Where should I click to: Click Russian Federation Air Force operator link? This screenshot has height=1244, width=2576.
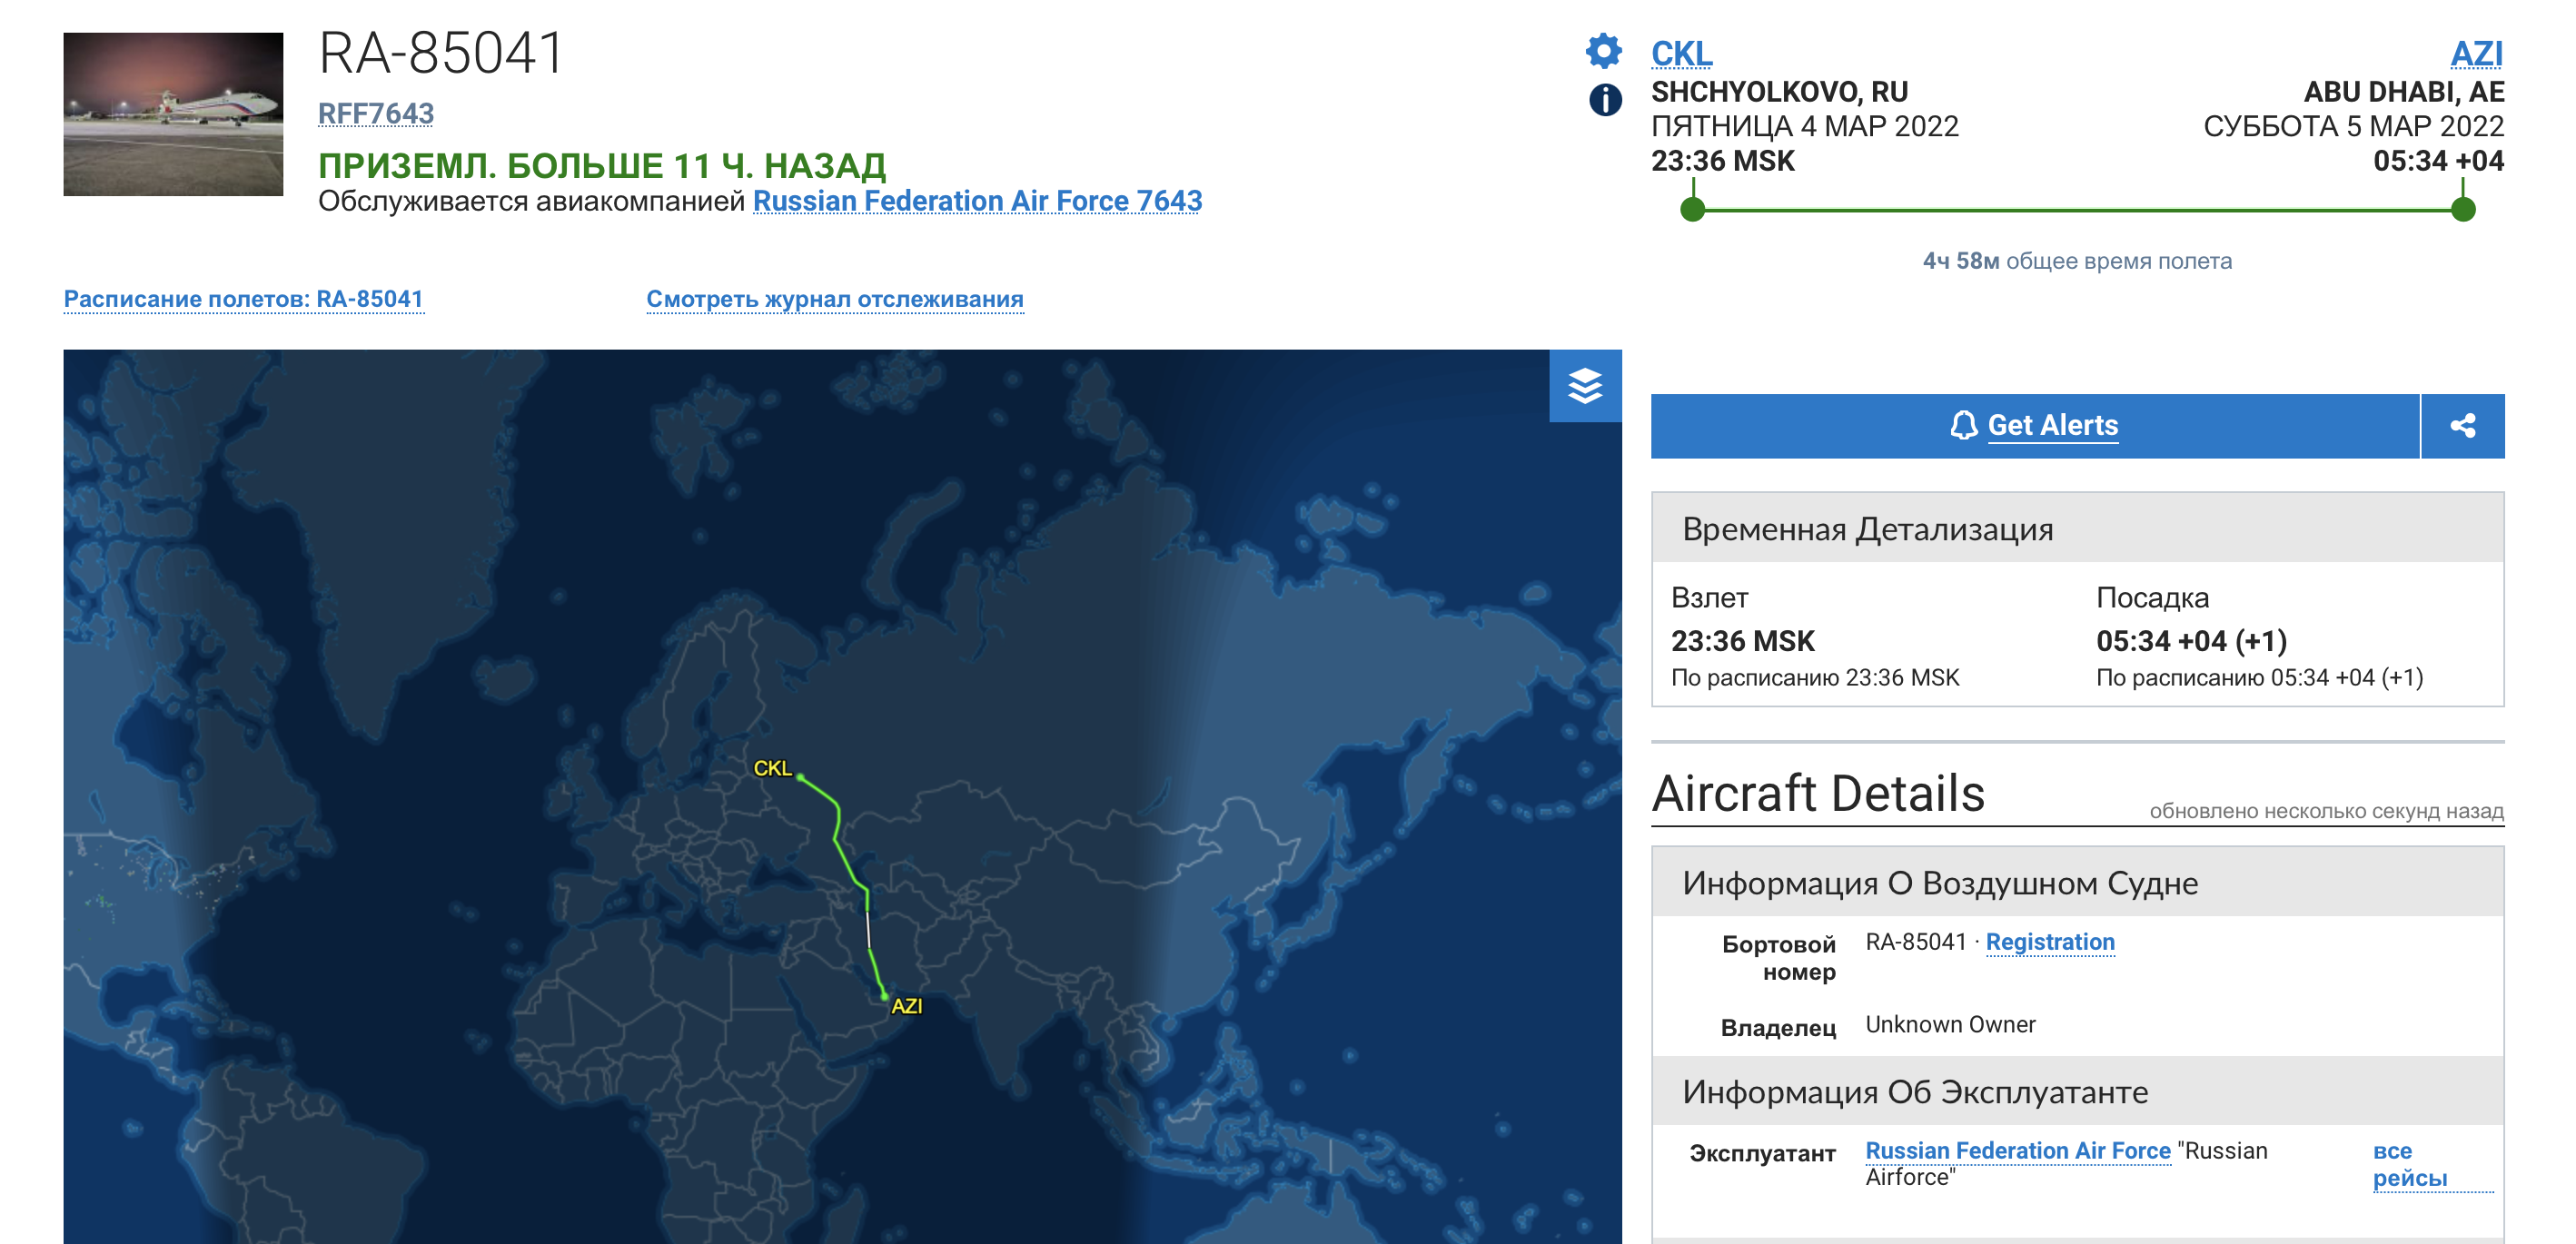[2018, 1151]
